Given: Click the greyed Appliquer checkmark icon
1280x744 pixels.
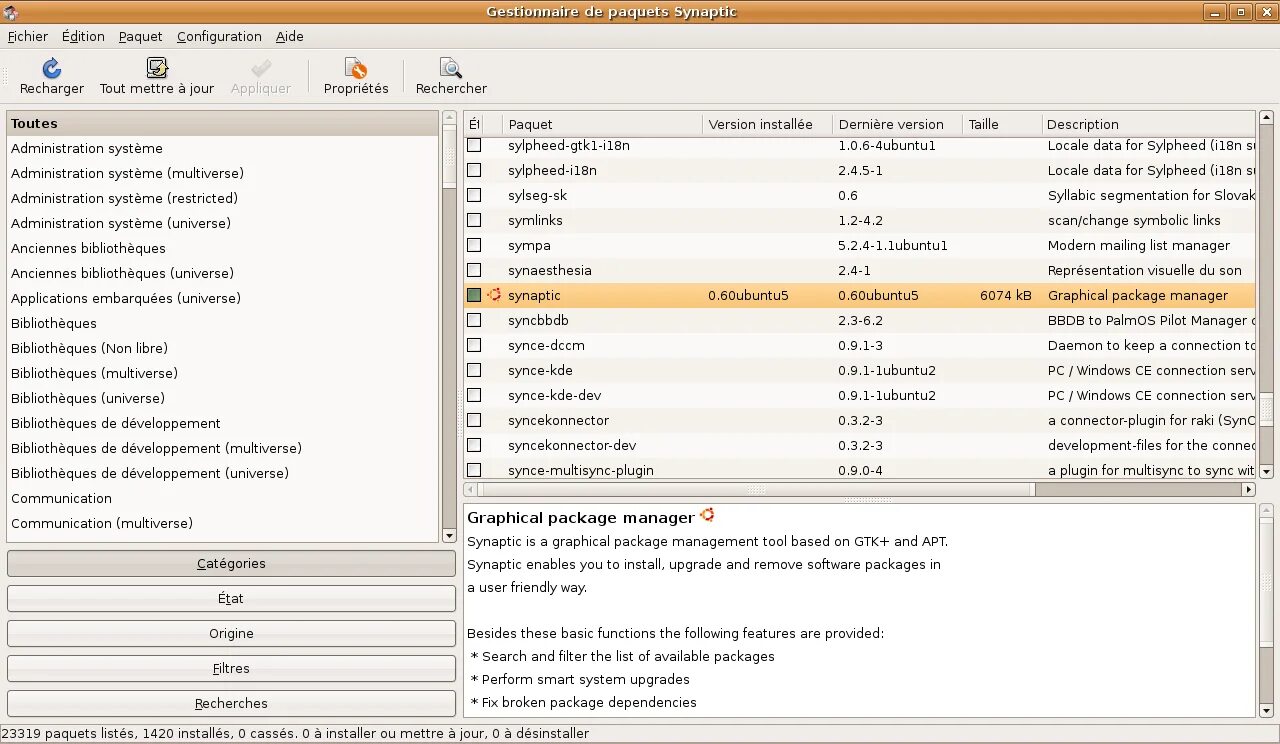Looking at the screenshot, I should (x=261, y=68).
